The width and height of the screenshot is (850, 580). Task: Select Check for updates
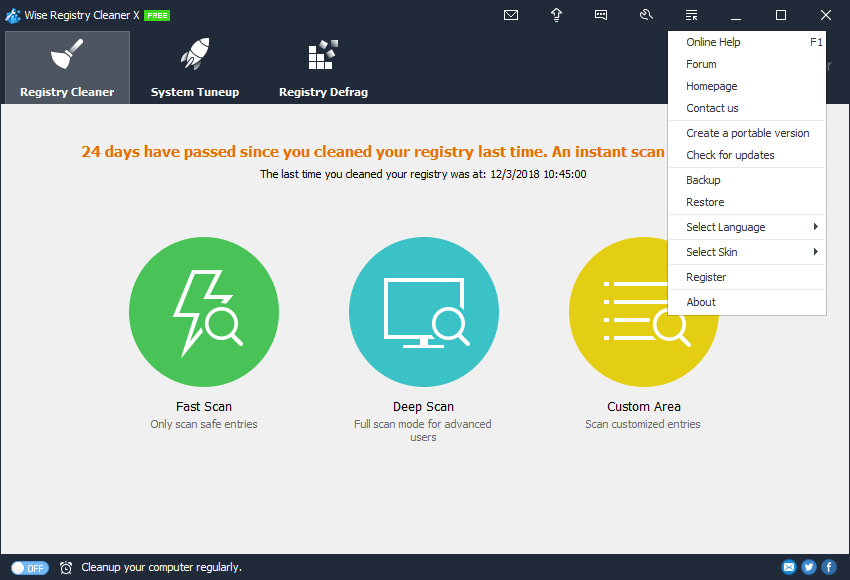click(747, 155)
